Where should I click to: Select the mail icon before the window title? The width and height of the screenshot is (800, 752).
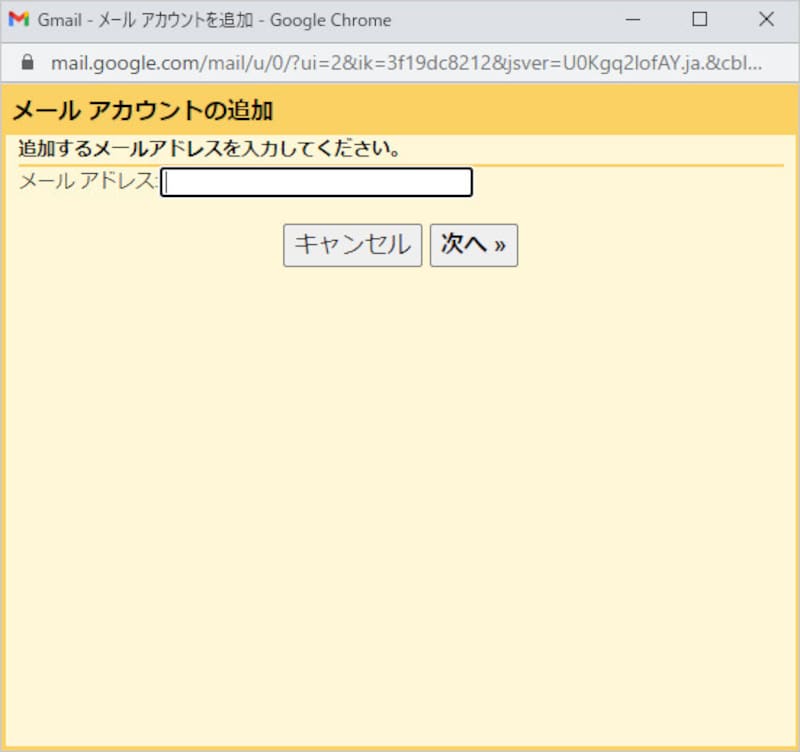click(17, 19)
